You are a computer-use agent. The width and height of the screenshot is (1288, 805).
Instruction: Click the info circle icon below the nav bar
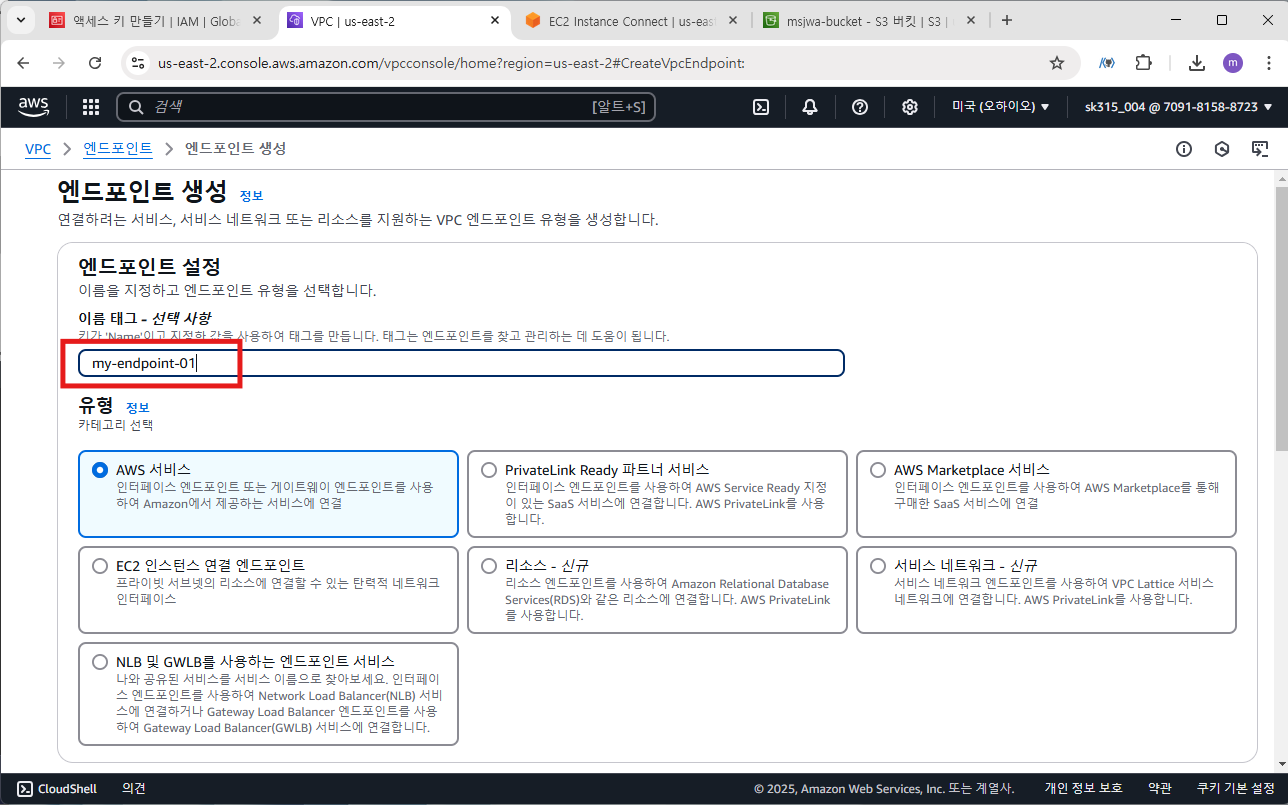pos(1184,149)
